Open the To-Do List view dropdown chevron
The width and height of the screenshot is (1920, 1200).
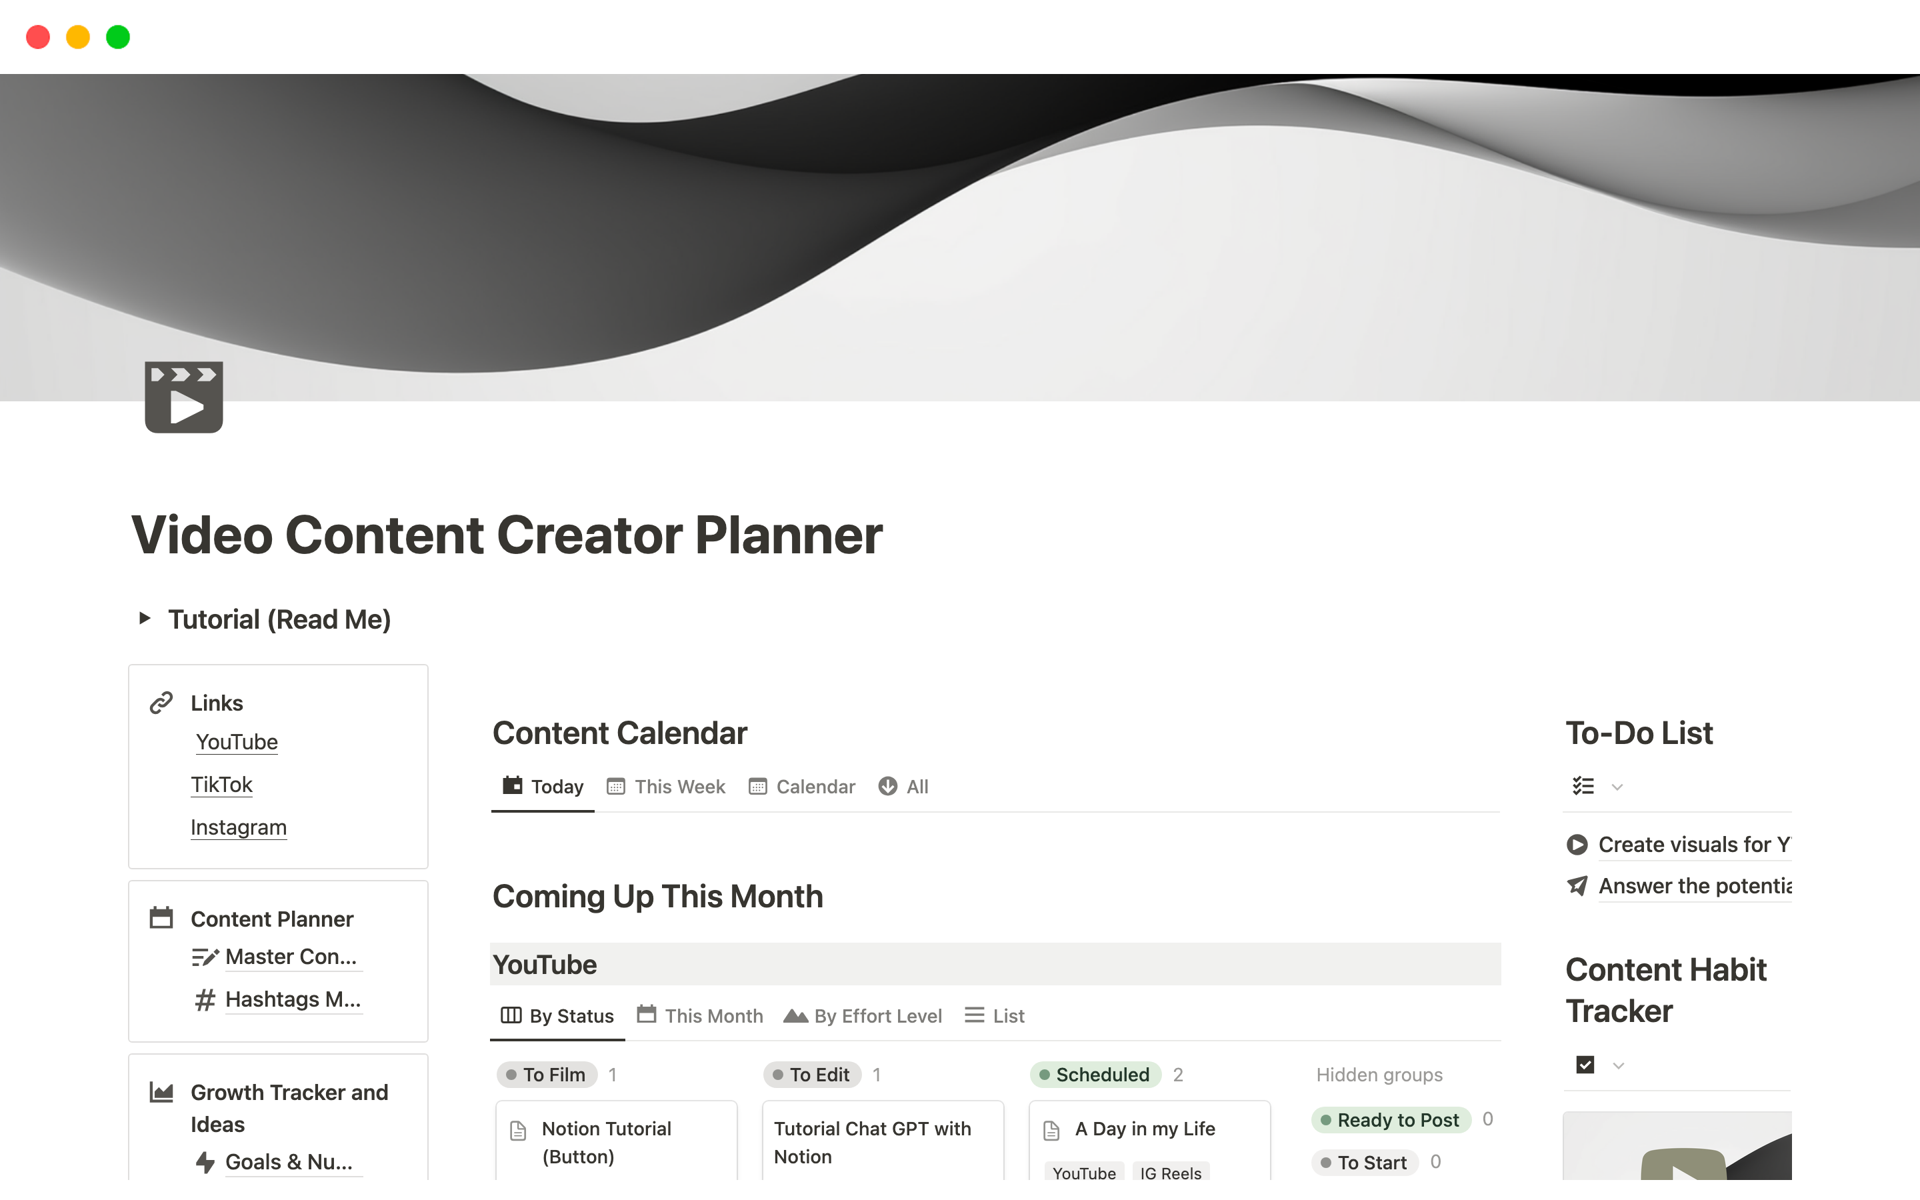click(x=1617, y=787)
